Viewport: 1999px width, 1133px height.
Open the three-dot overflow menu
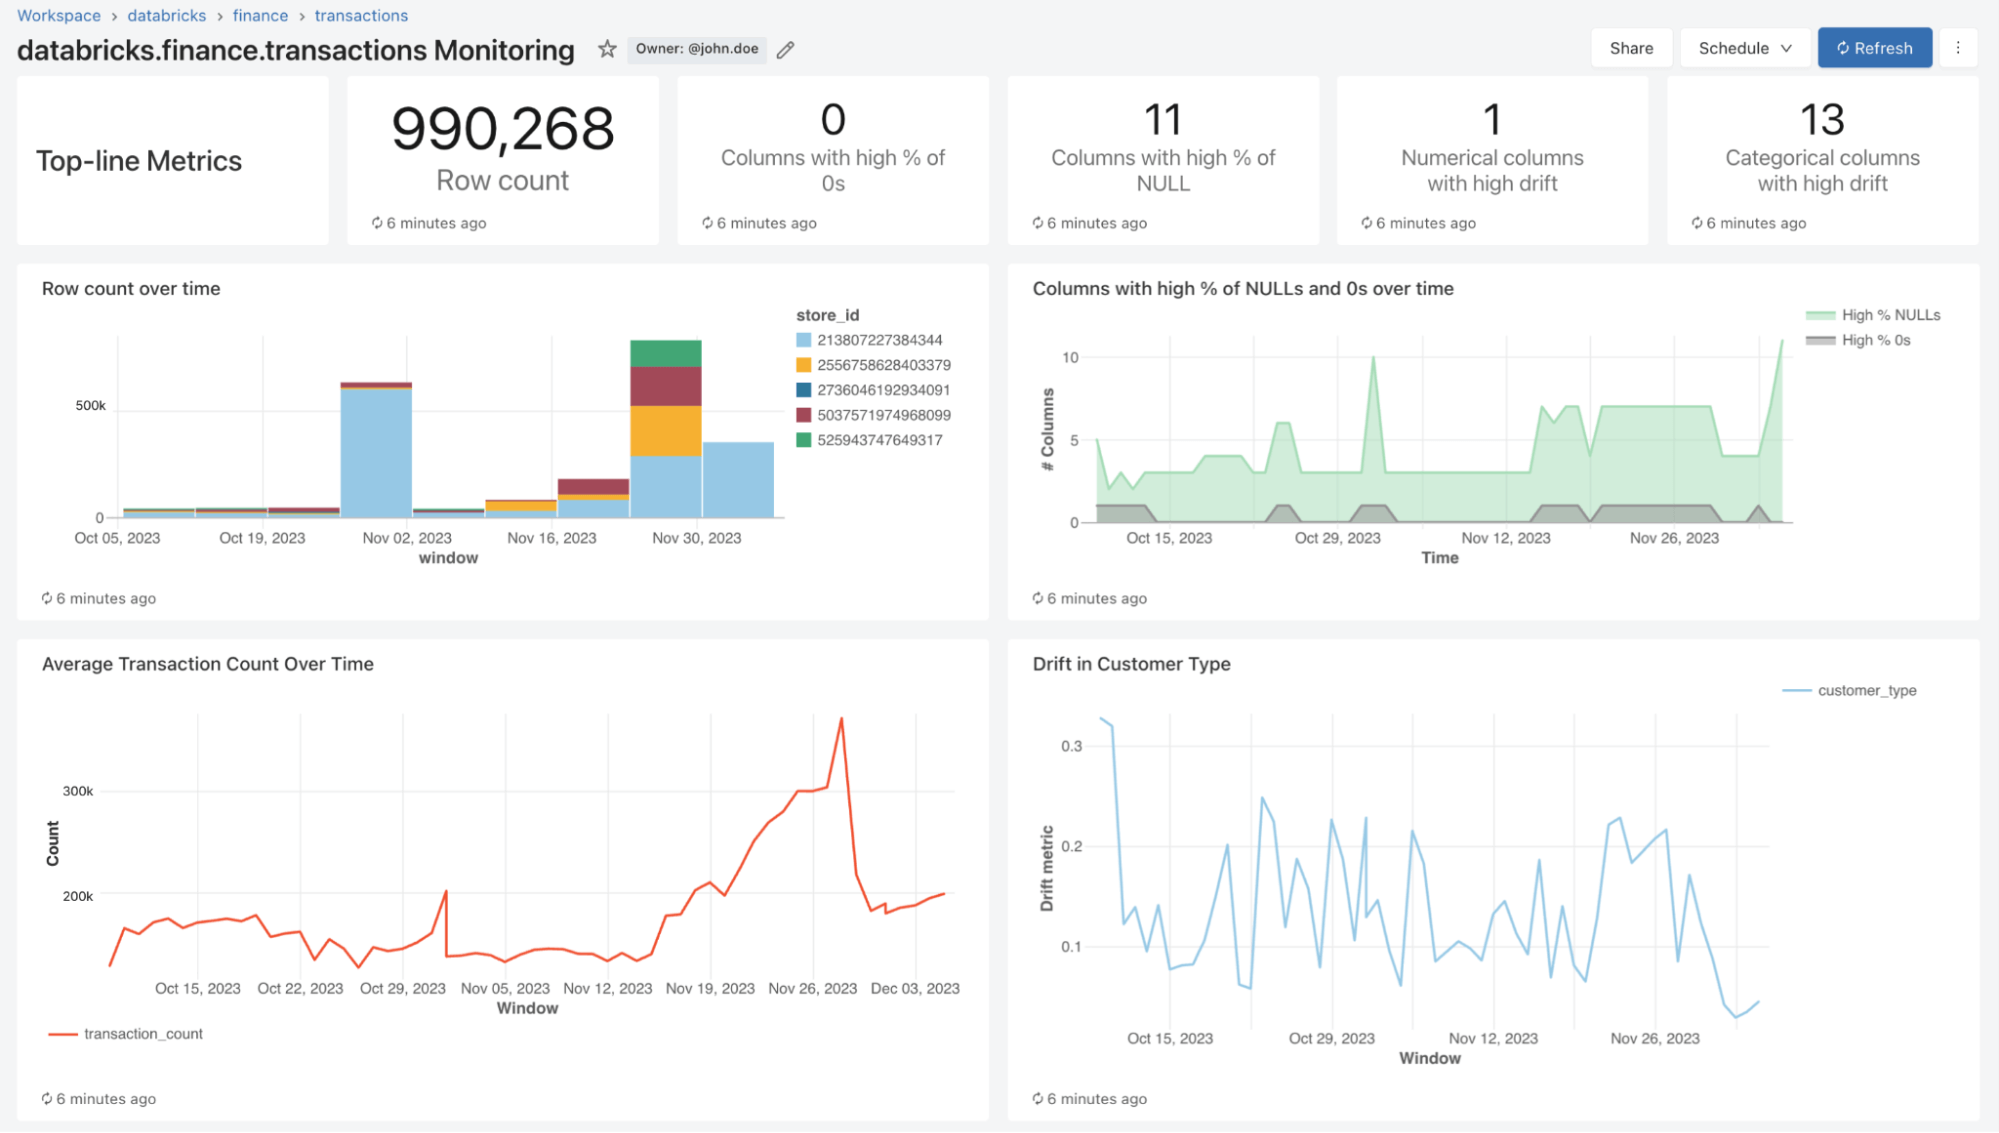[1959, 47]
